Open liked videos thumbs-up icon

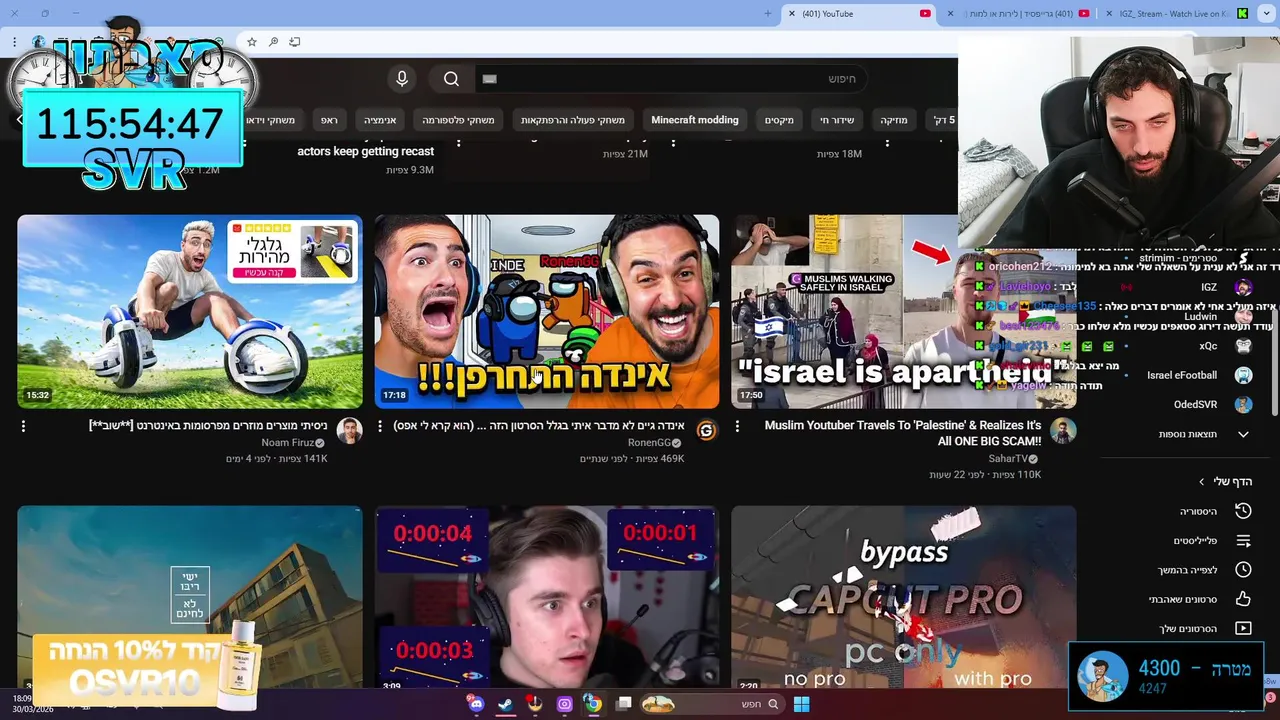[1243, 599]
